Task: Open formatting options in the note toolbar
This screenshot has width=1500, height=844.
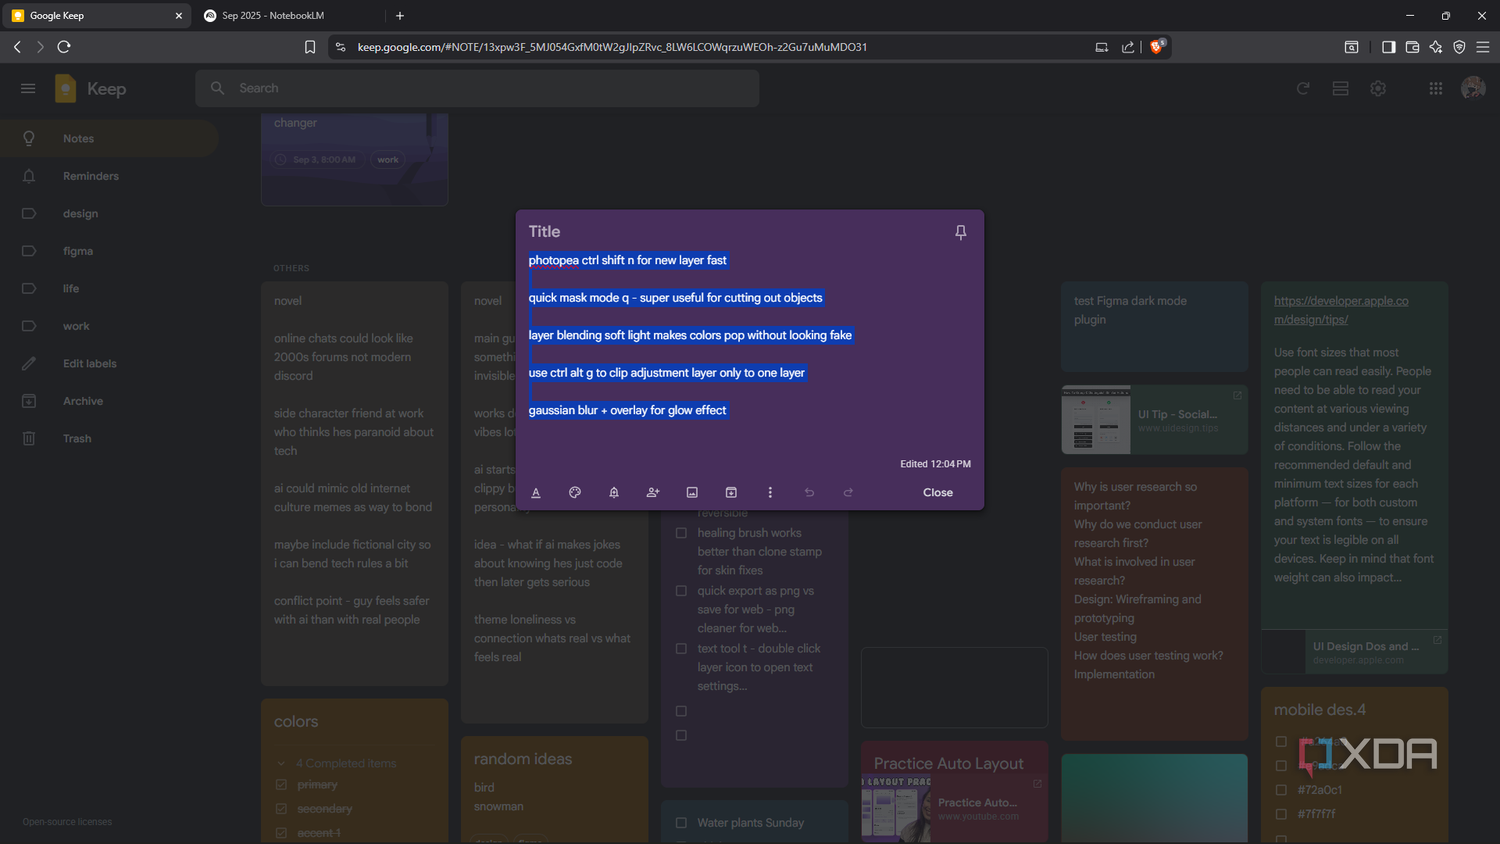Action: (536, 492)
